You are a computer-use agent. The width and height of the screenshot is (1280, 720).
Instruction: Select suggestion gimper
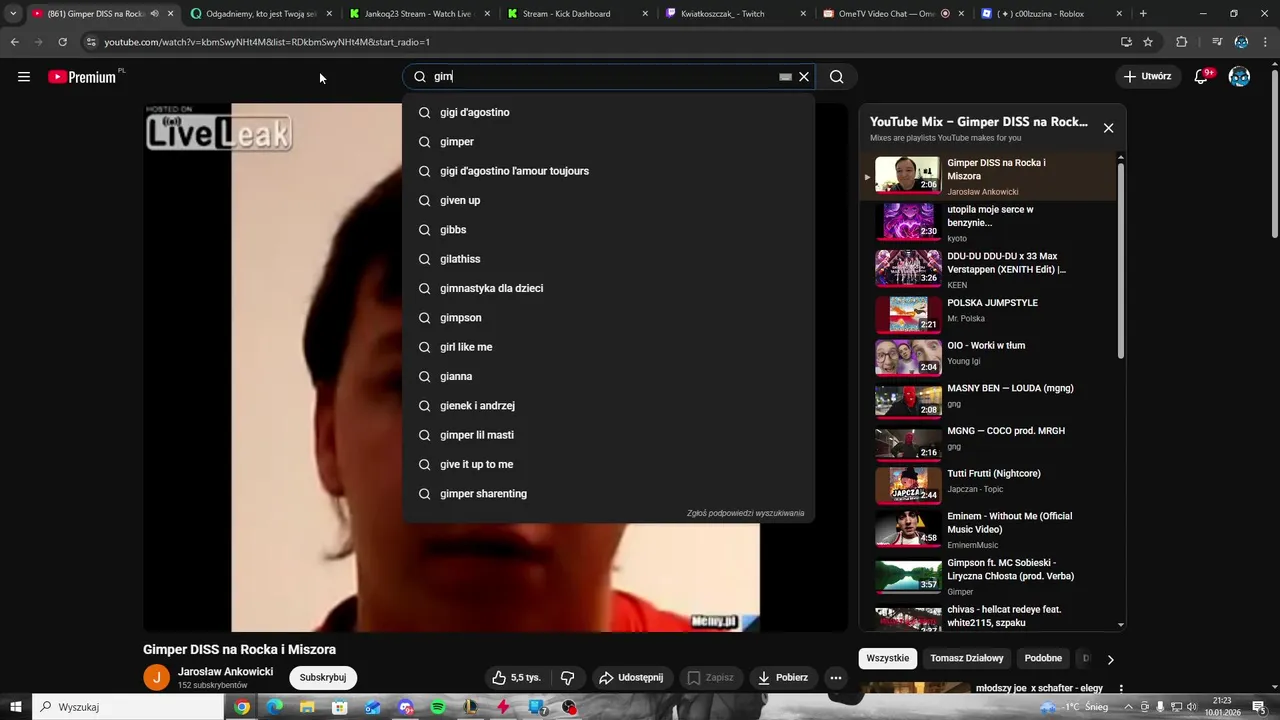pyautogui.click(x=608, y=142)
